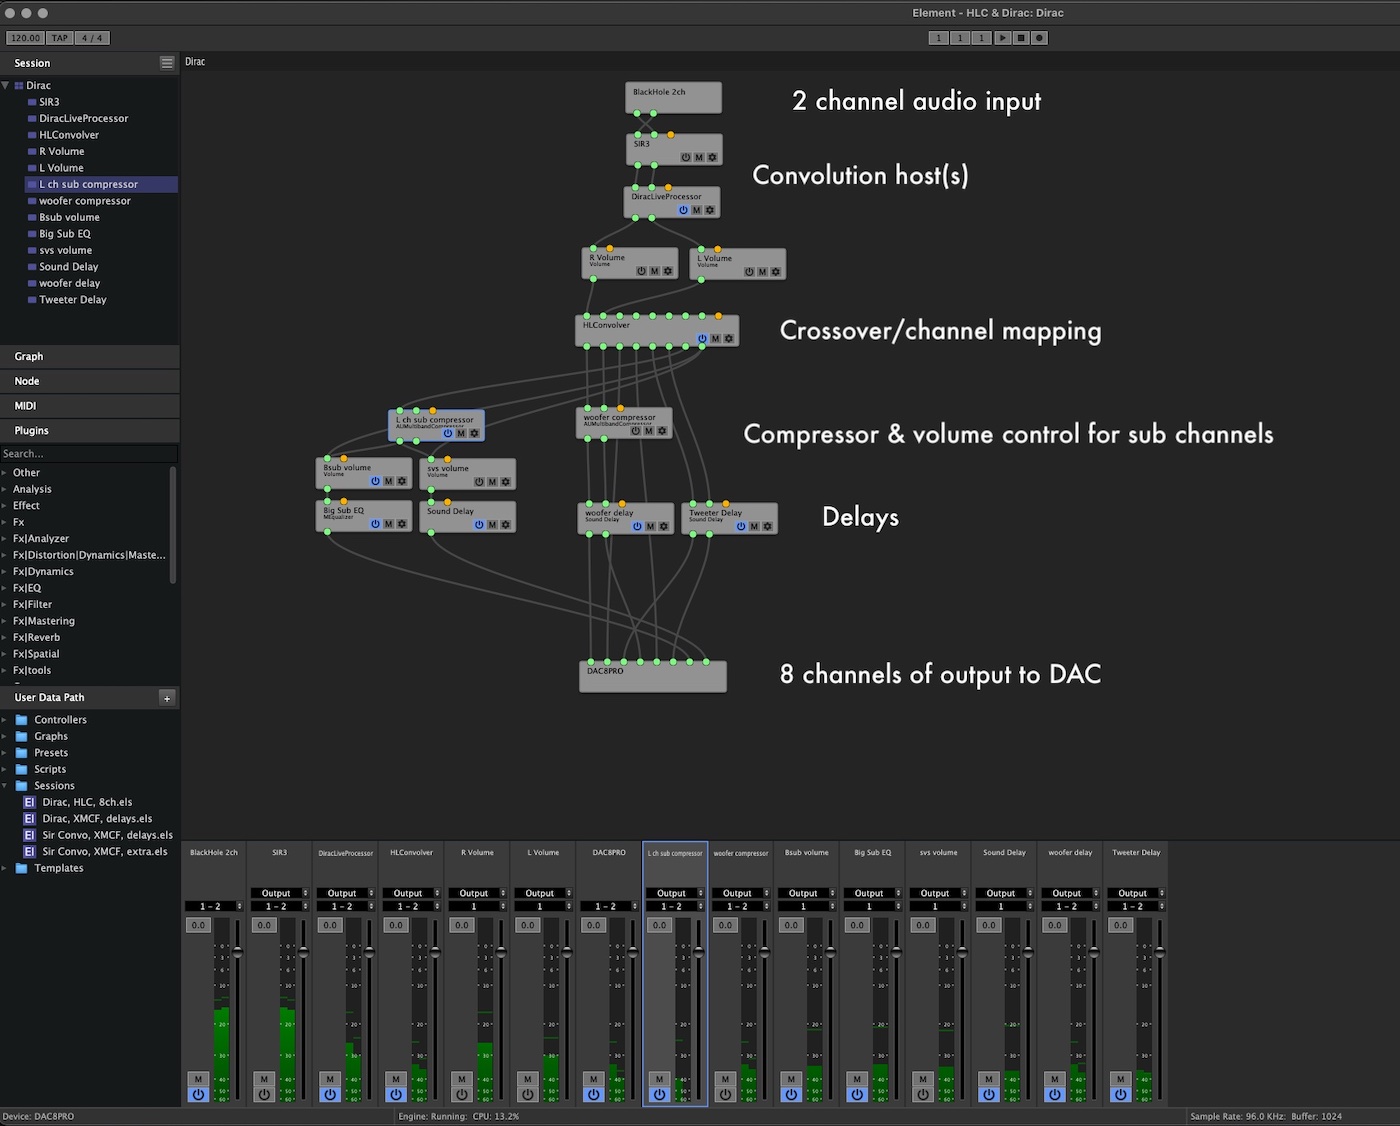The width and height of the screenshot is (1400, 1126).
Task: Click the plugin list scrollbar
Action: tap(174, 525)
